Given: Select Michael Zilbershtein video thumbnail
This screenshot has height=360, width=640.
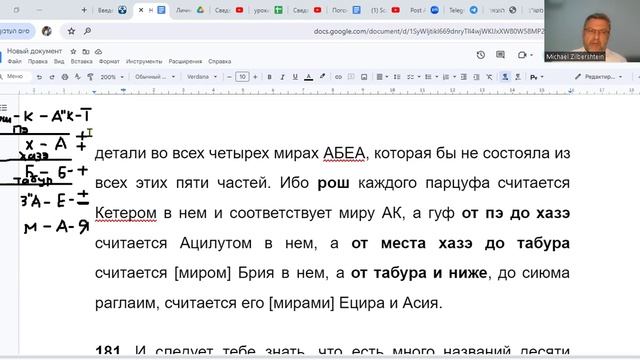Looking at the screenshot, I should pos(592,31).
